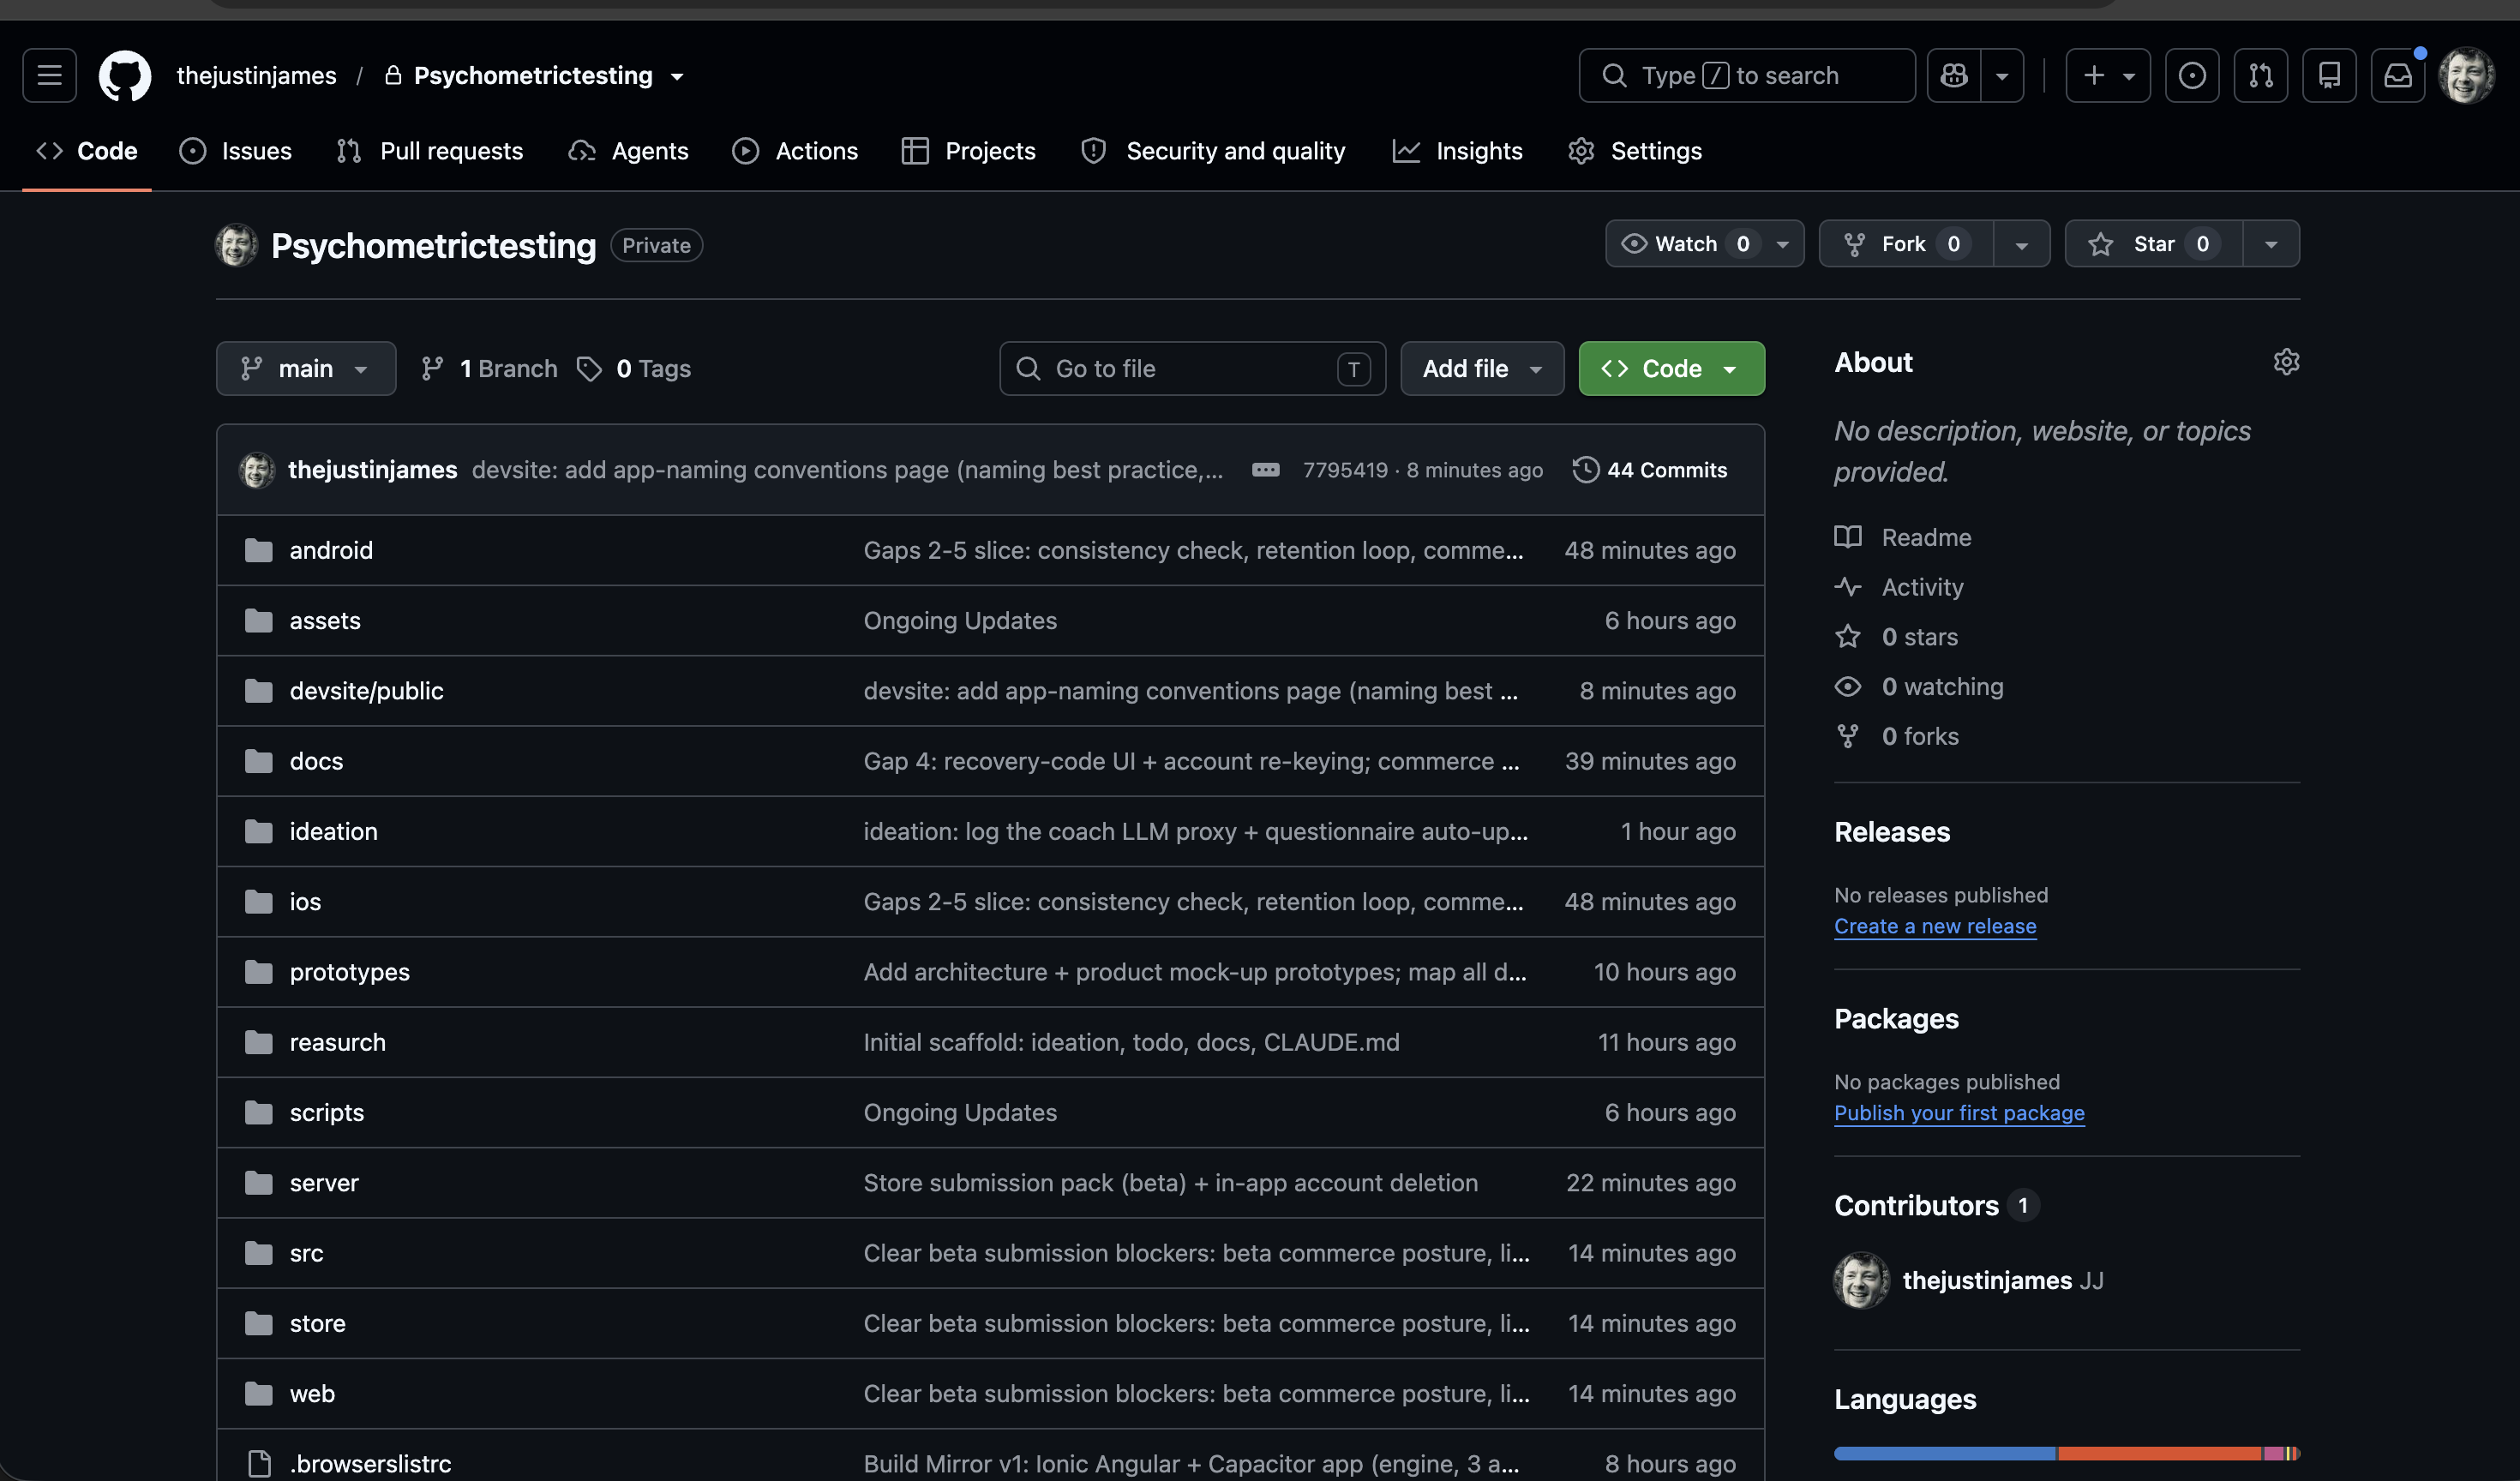Open the prototypes folder
This screenshot has width=2520, height=1481.
coord(349,972)
